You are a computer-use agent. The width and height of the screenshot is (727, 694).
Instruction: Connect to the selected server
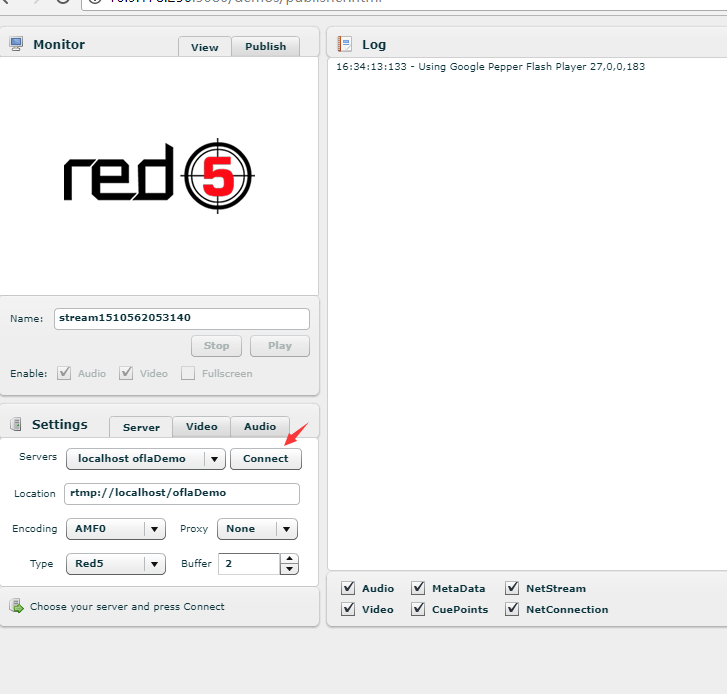[266, 459]
